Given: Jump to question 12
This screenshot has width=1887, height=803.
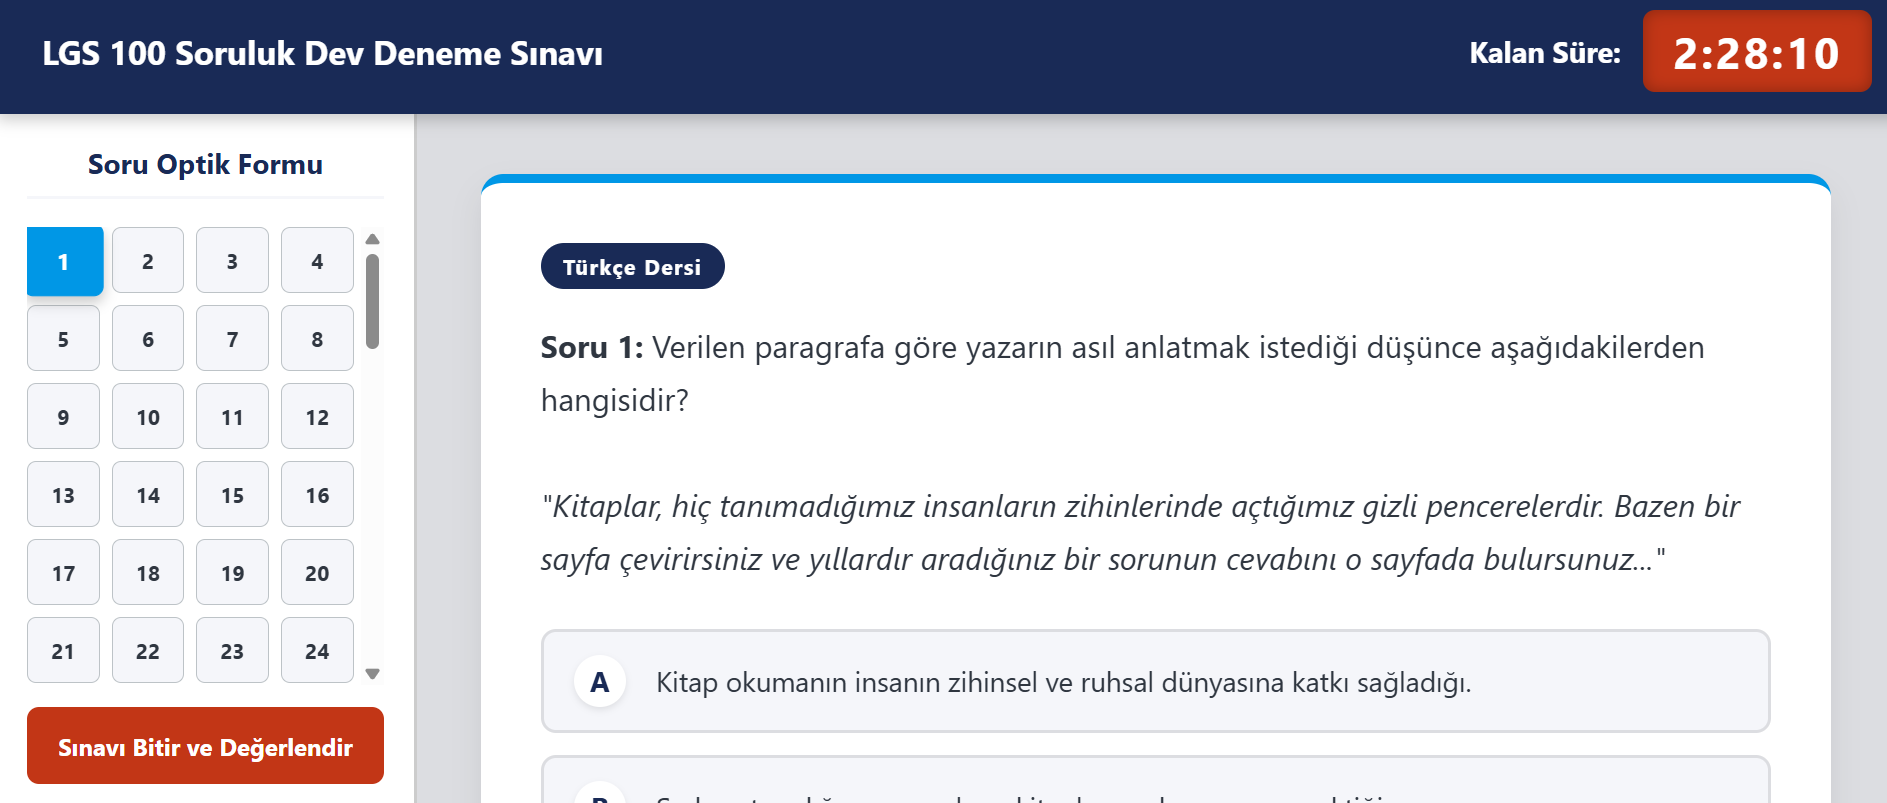Looking at the screenshot, I should tap(317, 416).
